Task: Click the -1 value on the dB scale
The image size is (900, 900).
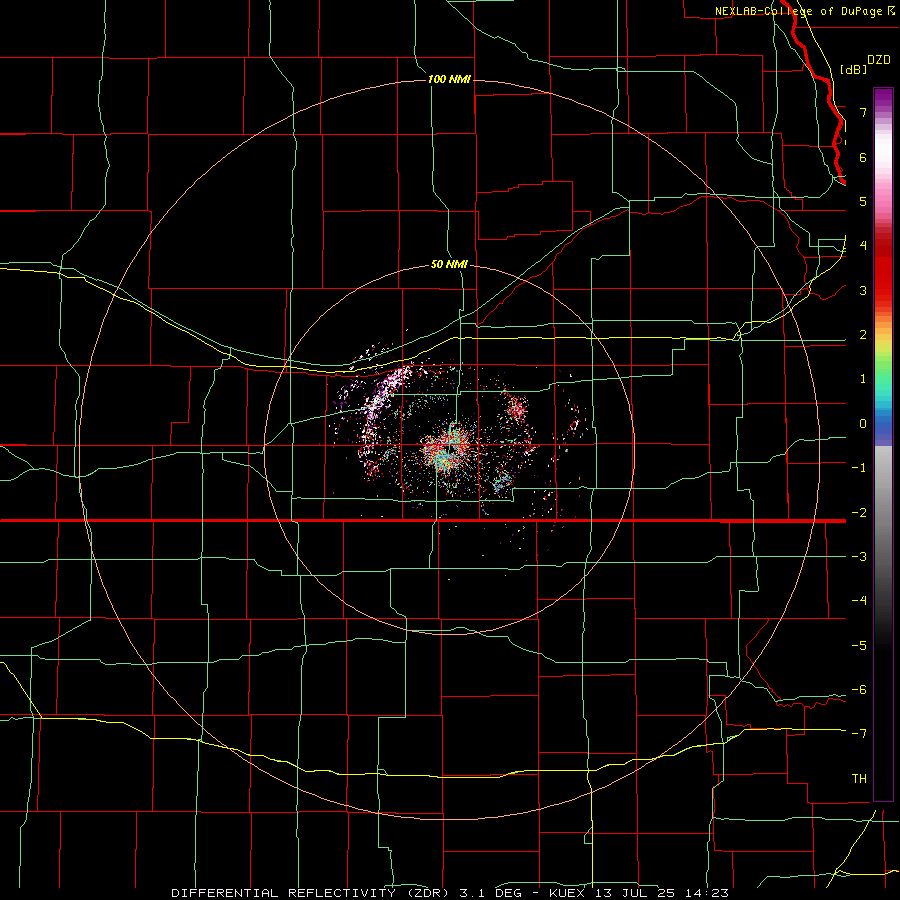Action: [859, 468]
